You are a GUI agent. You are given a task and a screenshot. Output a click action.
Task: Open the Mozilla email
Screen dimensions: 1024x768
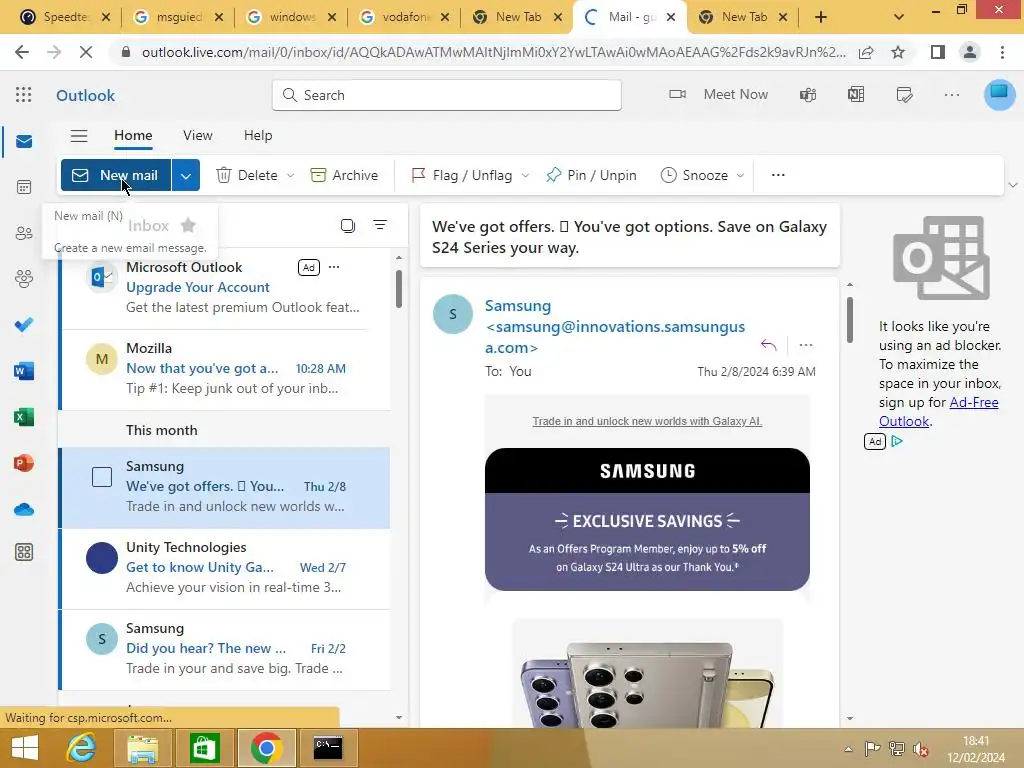tap(225, 369)
